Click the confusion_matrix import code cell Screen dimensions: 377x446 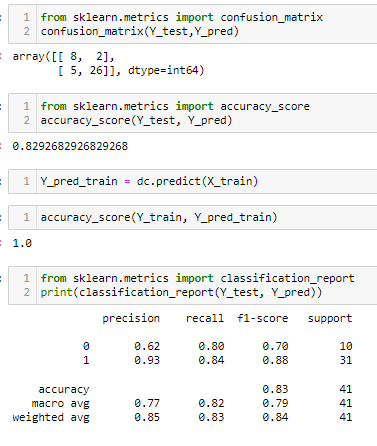[193, 24]
